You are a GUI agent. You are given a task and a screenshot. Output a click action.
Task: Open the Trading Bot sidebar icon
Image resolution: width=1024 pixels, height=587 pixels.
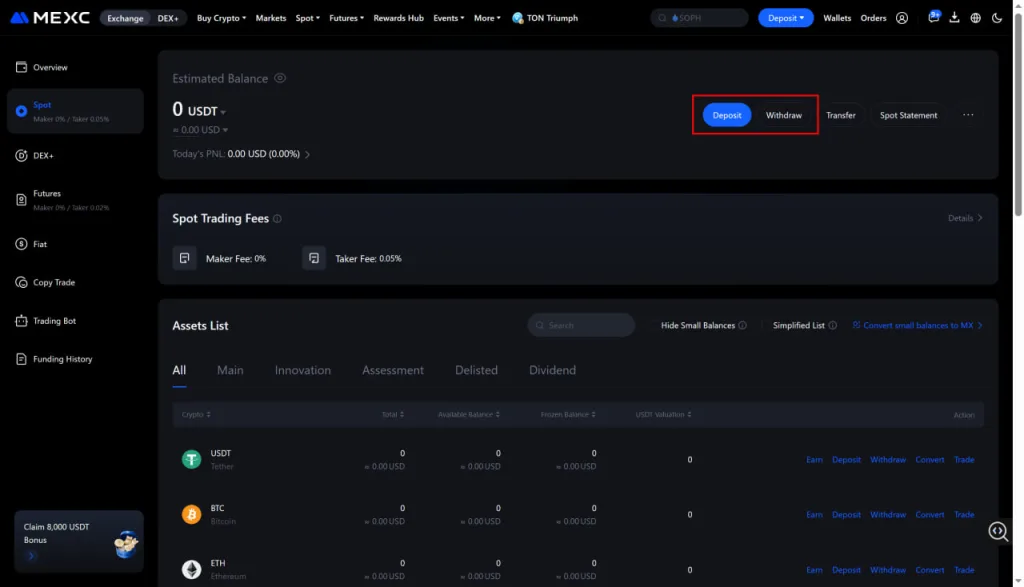pyautogui.click(x=22, y=321)
